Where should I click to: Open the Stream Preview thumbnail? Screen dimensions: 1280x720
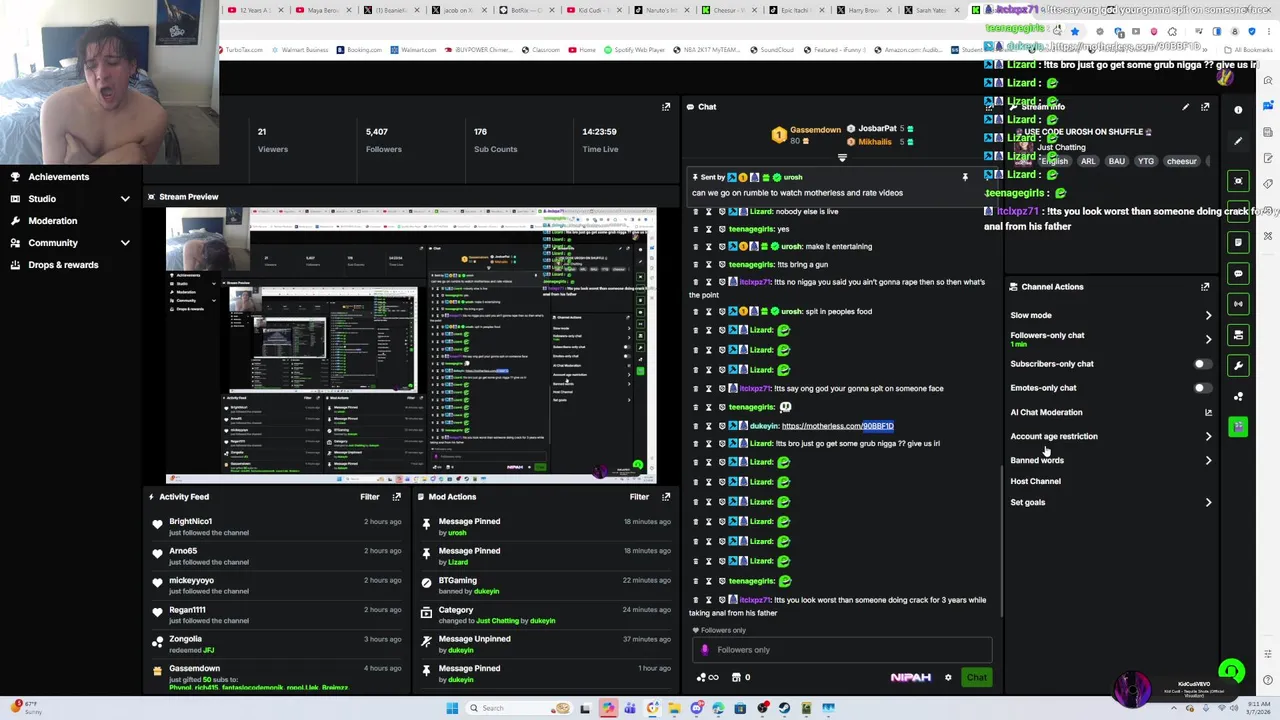[x=411, y=346]
